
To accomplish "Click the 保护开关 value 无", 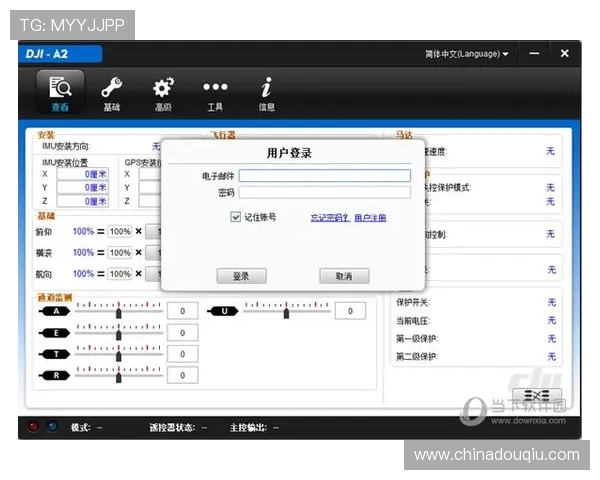I will [x=551, y=302].
